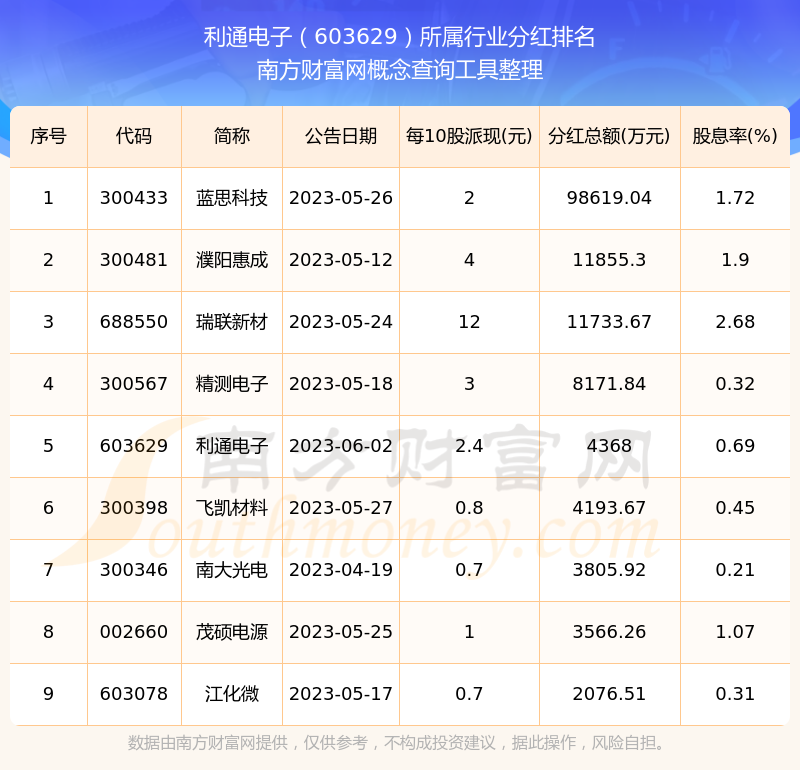
Task: Click dividend yield 1.9
Action: pos(735,260)
